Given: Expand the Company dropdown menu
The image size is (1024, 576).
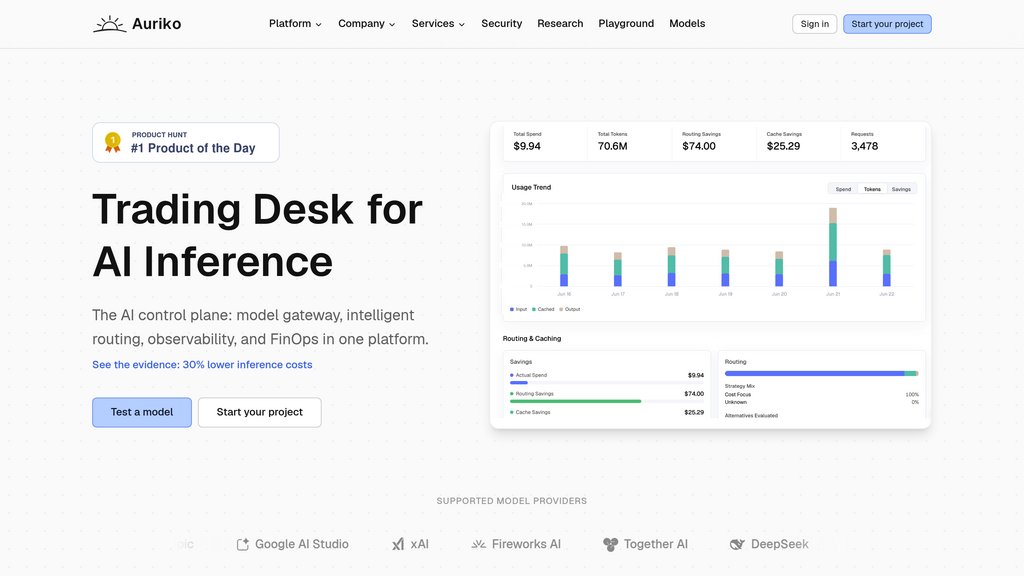Looking at the screenshot, I should (366, 24).
